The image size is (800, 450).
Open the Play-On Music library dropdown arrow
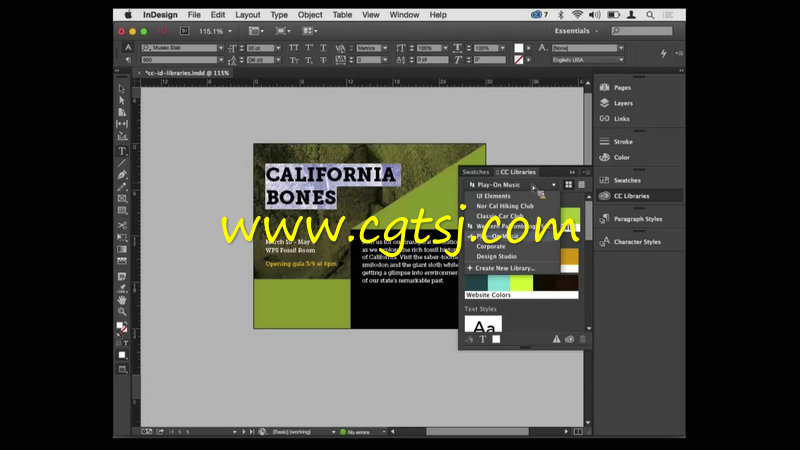[554, 185]
